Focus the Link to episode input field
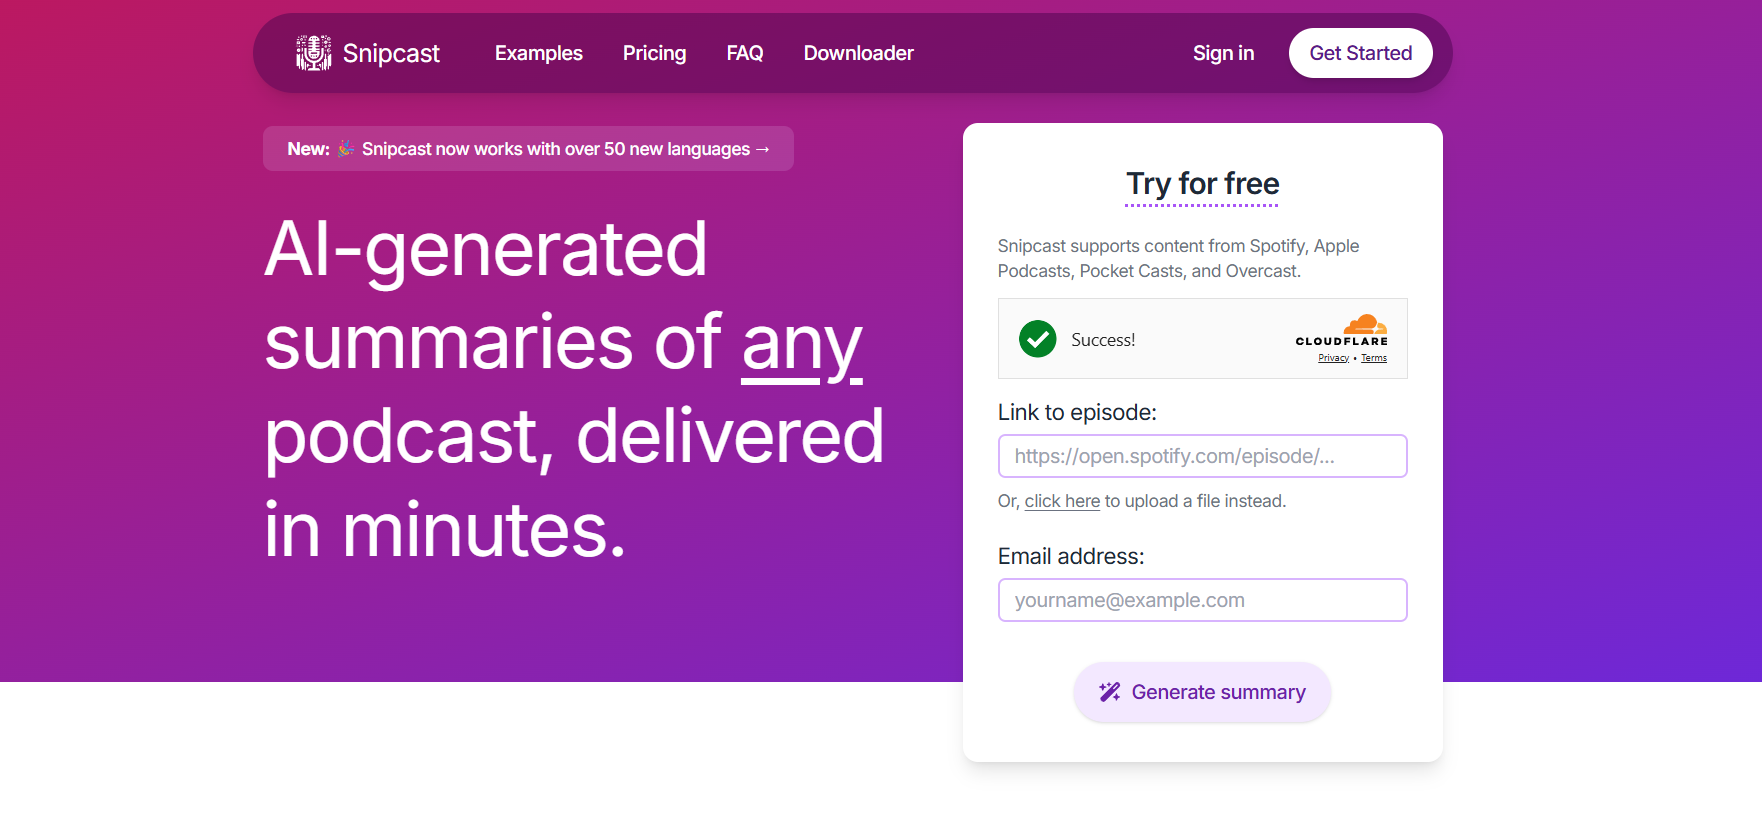The image size is (1762, 820). tap(1203, 456)
